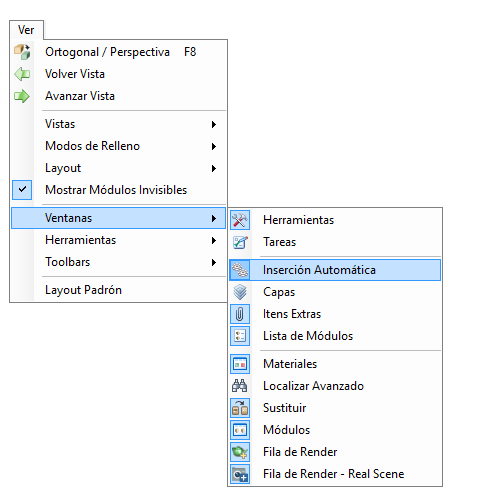The image size is (481, 494).
Task: Click the Capas stacked layers icon
Action: coord(240,292)
